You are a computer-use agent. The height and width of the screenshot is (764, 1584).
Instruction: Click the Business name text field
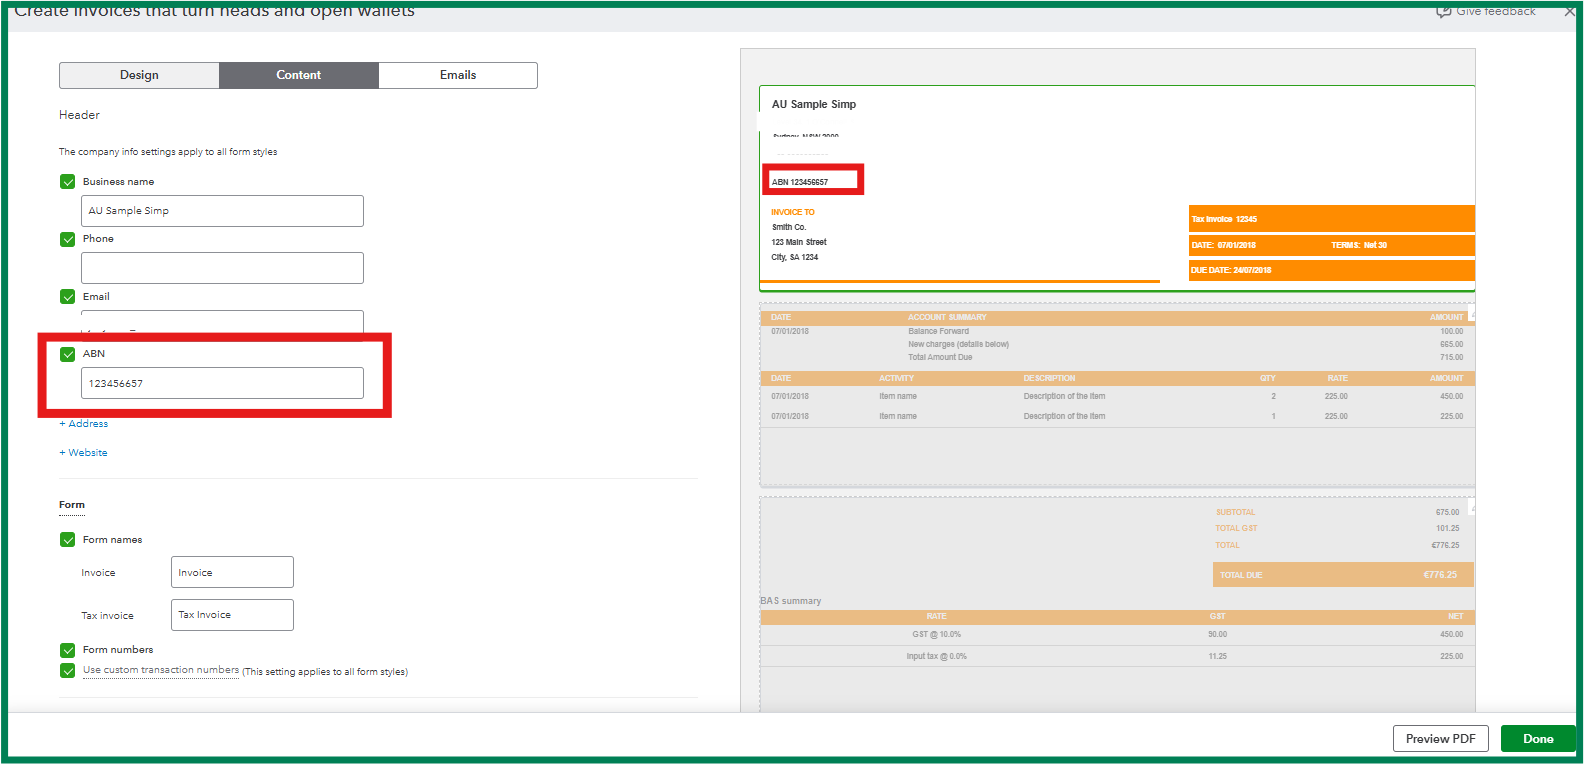coord(222,211)
